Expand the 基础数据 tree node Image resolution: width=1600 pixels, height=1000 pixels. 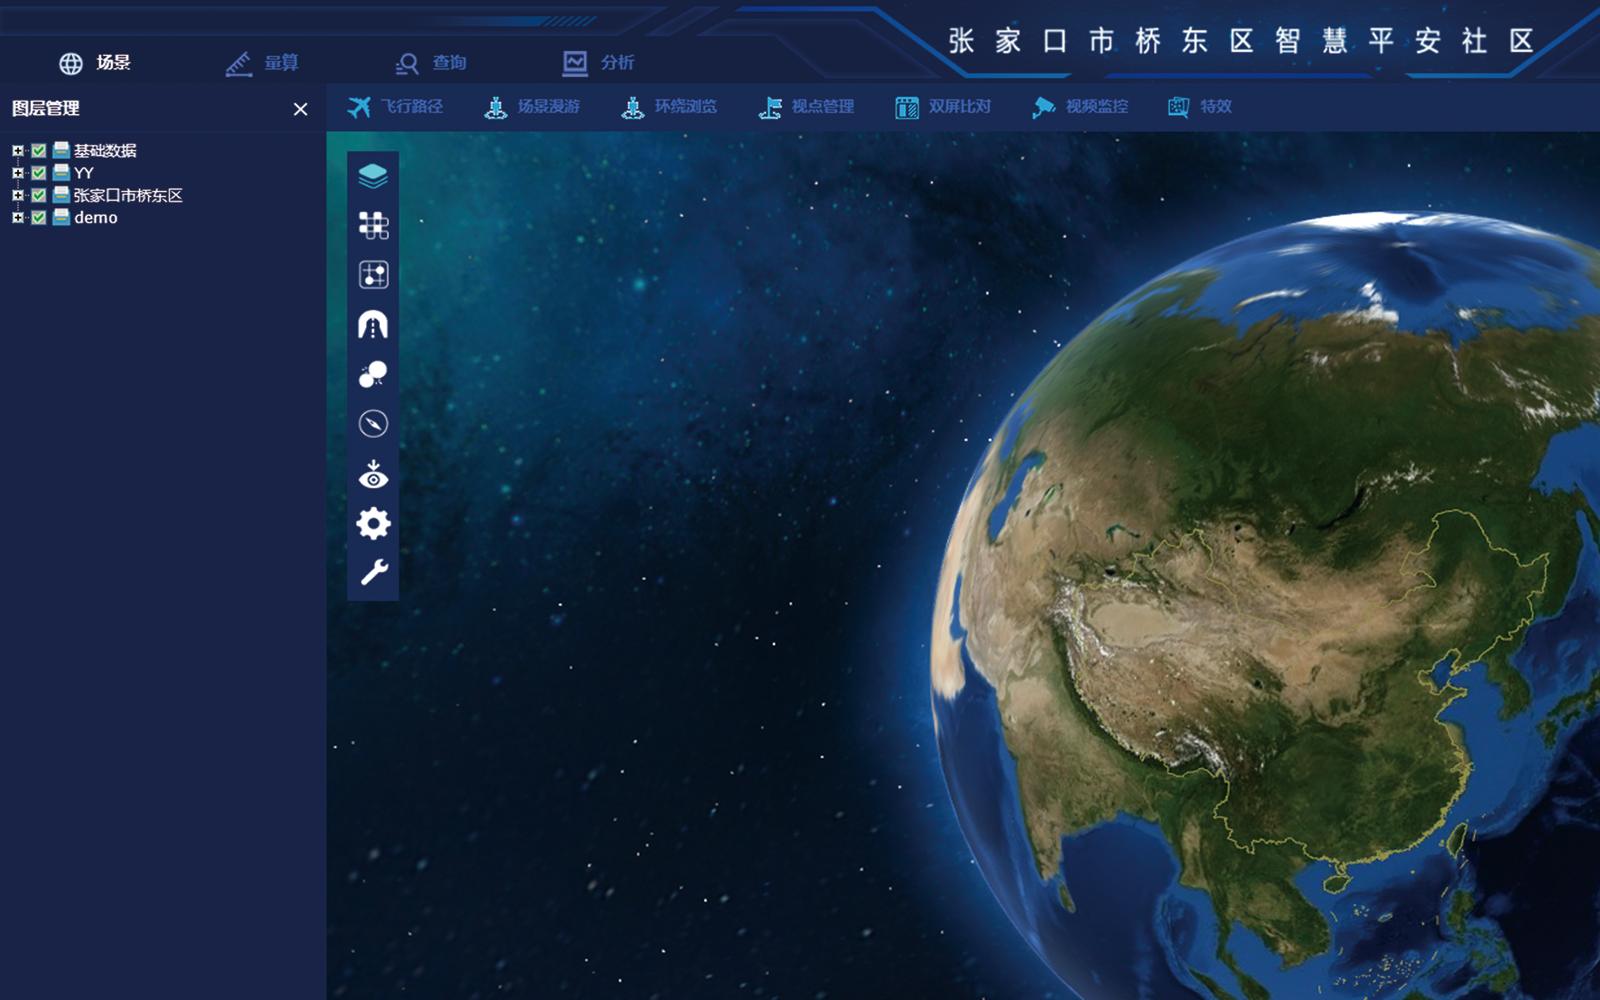click(17, 151)
